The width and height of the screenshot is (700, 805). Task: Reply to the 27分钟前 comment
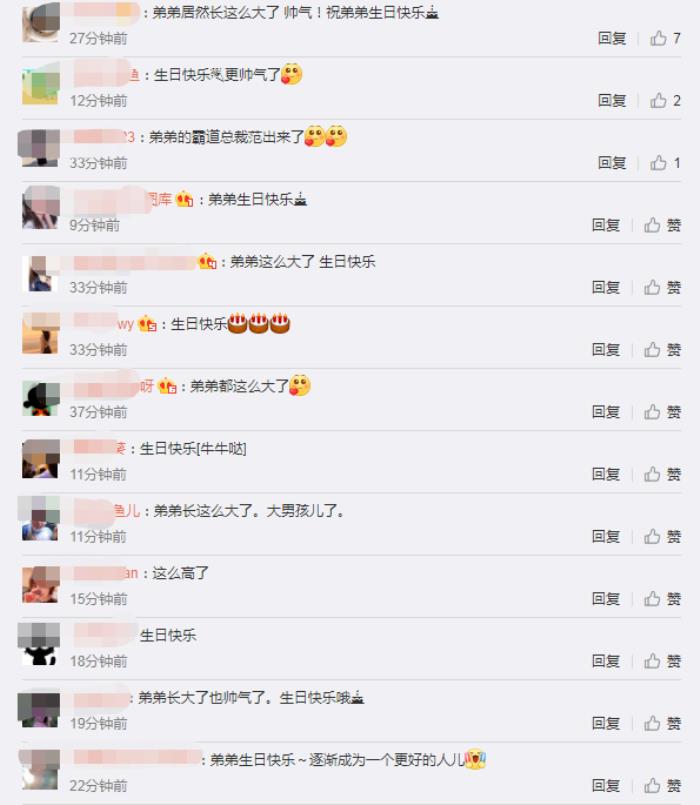[612, 38]
